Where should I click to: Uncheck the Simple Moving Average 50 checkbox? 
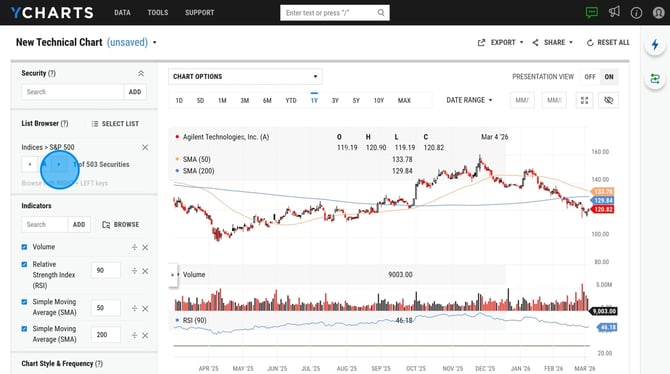[x=24, y=302]
